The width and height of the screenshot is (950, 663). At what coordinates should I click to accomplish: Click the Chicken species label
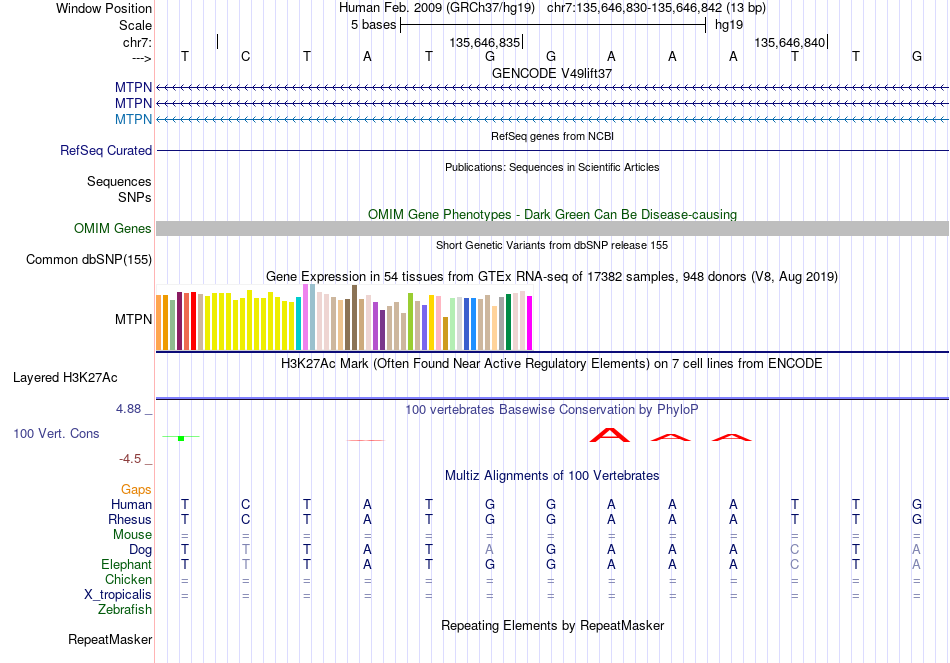(128, 579)
